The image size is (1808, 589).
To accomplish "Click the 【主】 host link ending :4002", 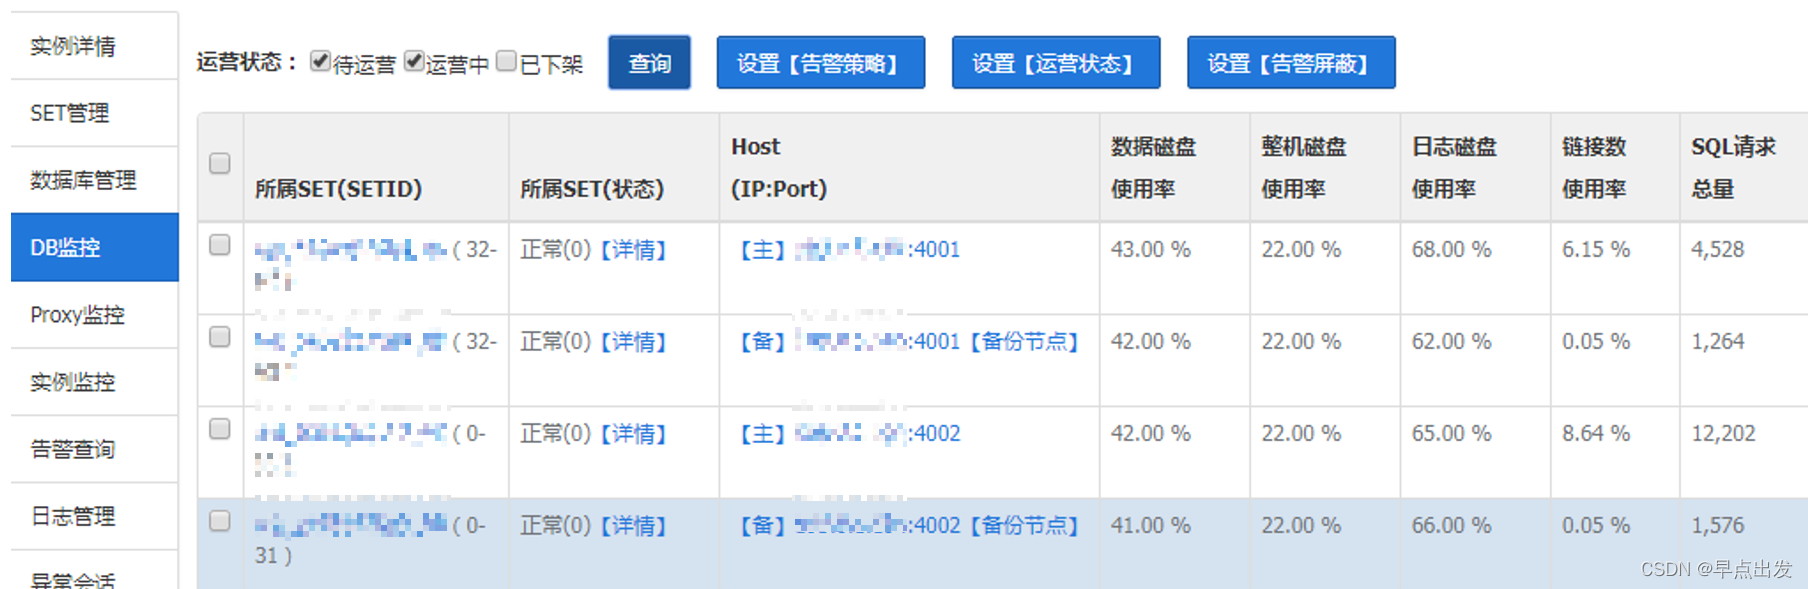I will (x=848, y=434).
